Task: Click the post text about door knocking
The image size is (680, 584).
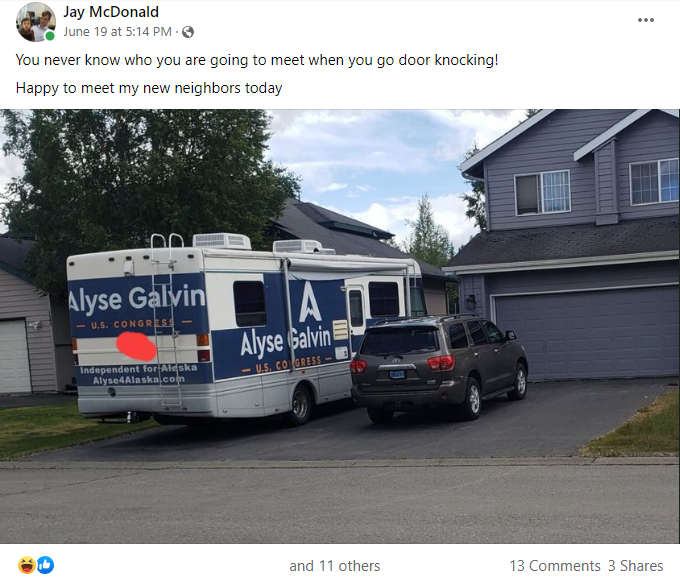Action: pyautogui.click(x=257, y=60)
